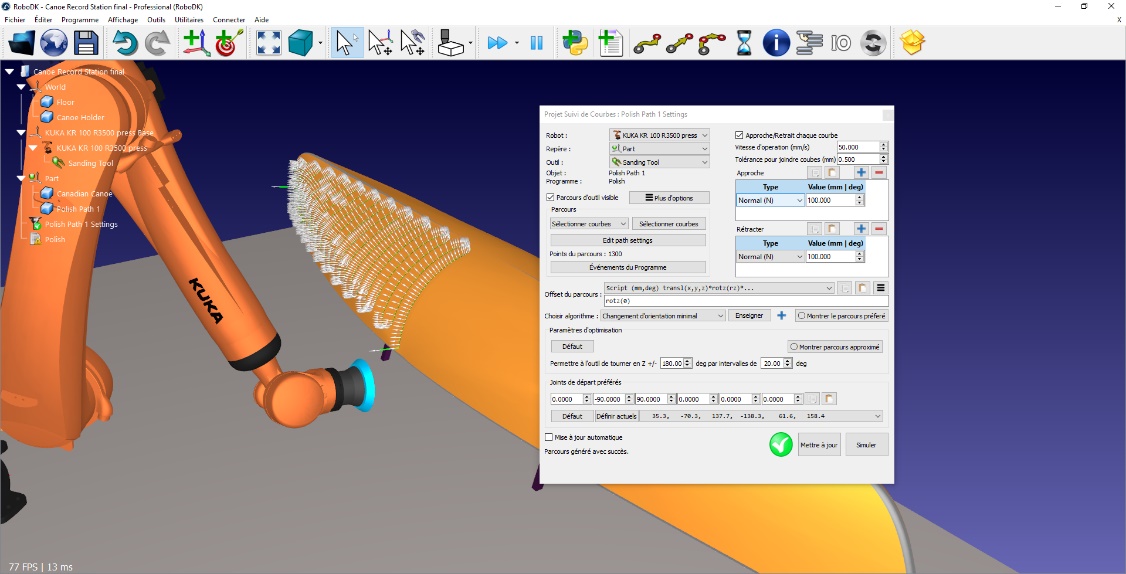Click the undo arrow icon
Screen dimensions: 1126x574
pos(126,43)
